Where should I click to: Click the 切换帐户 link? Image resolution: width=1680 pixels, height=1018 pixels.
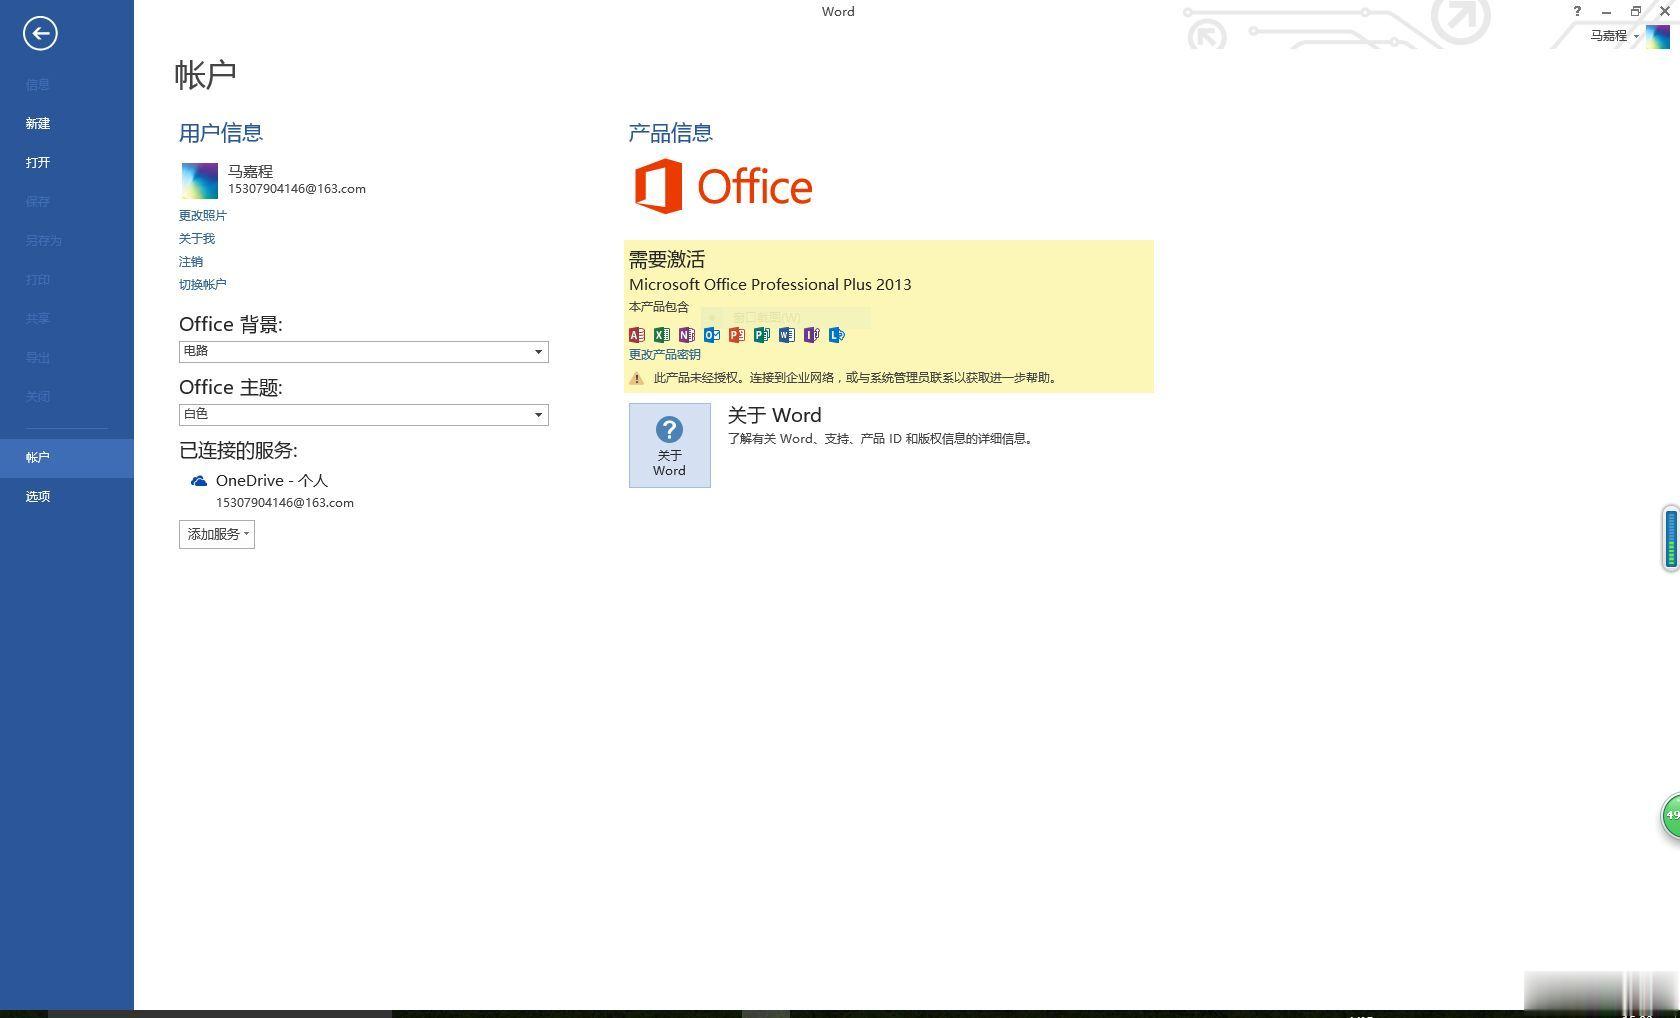coord(203,284)
